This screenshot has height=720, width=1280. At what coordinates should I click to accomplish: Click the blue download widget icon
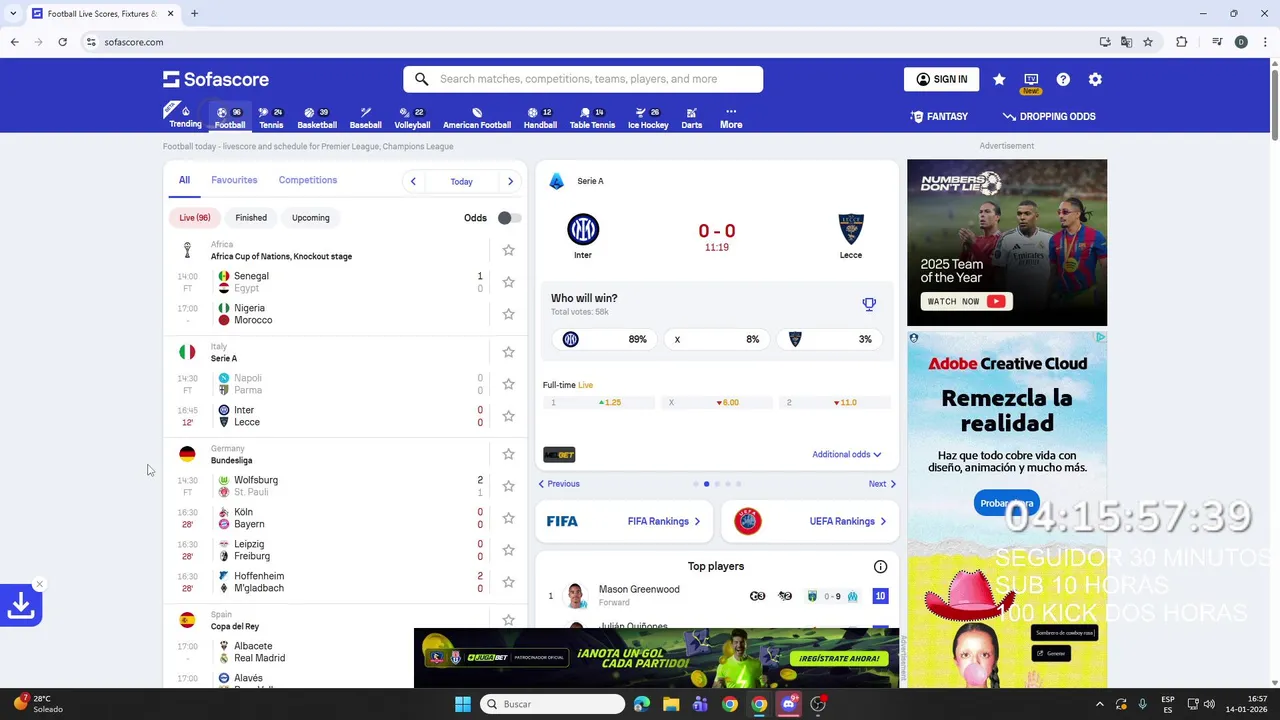pyautogui.click(x=21, y=605)
